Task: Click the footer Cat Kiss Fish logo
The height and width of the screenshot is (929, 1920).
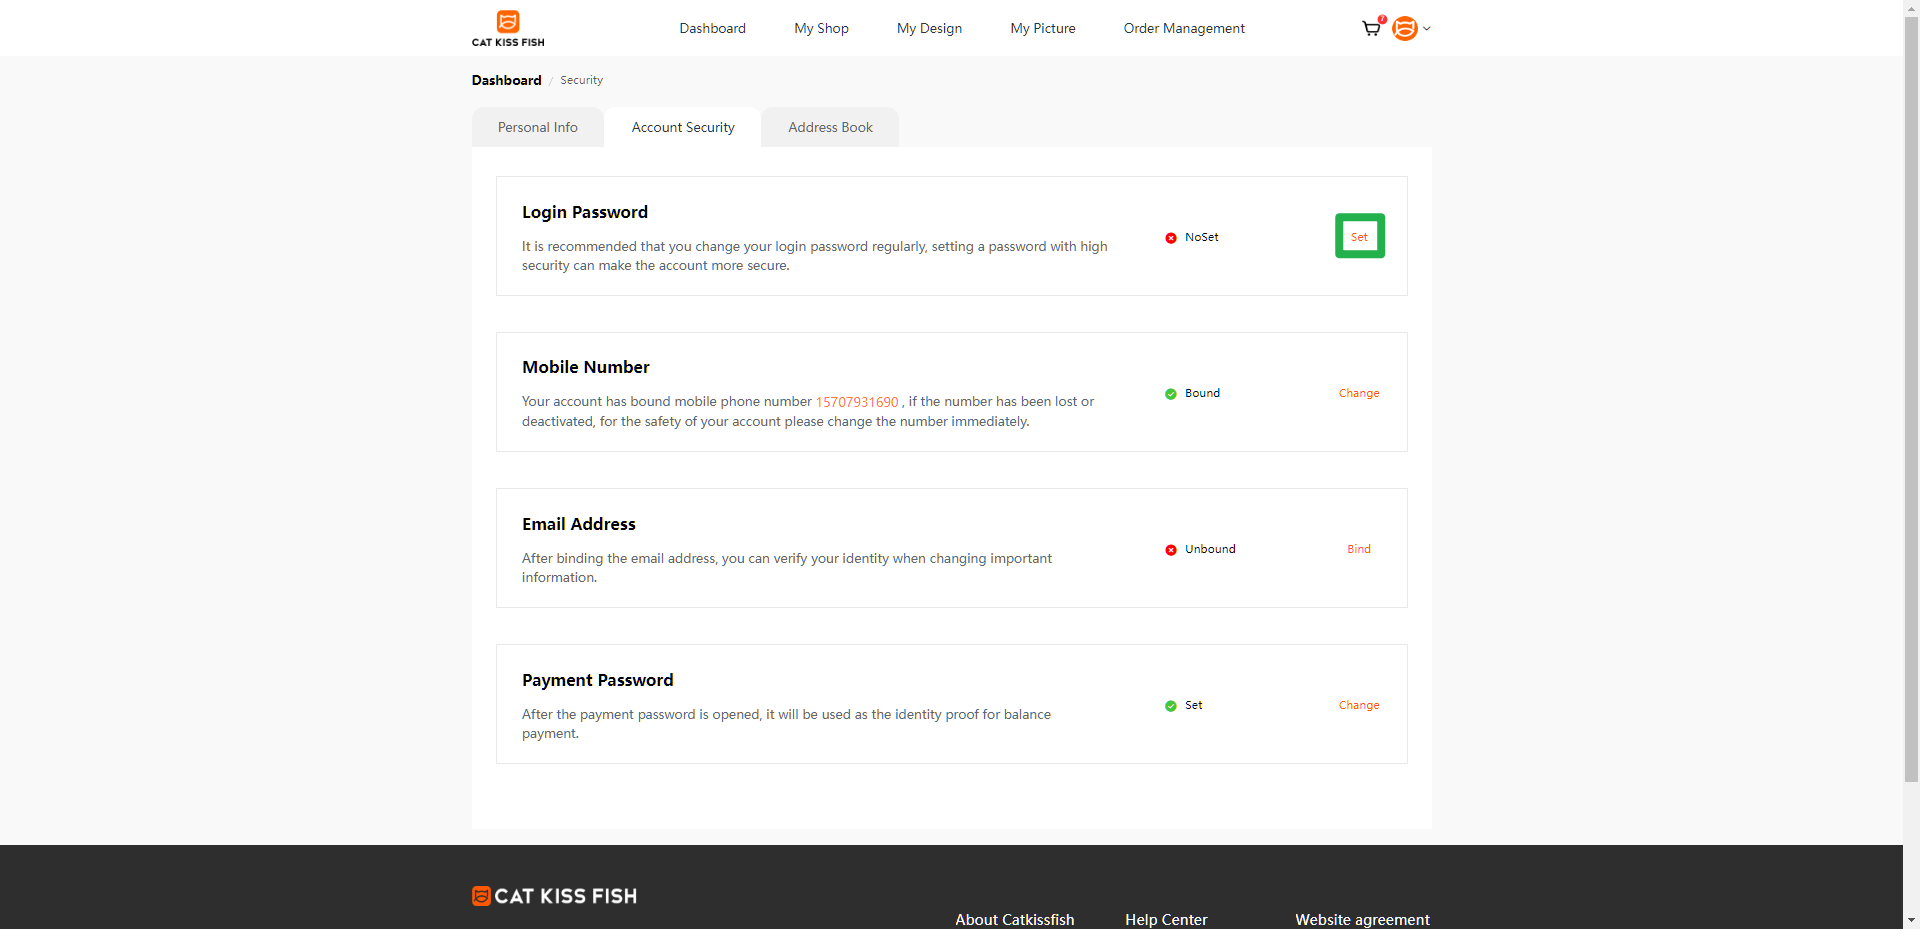Action: point(554,896)
